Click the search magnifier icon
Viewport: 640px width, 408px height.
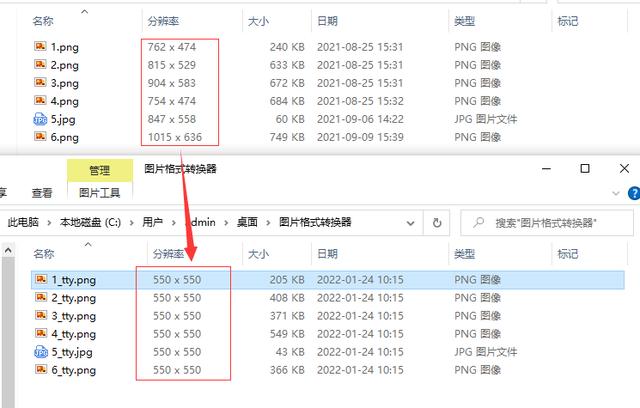coord(478,222)
